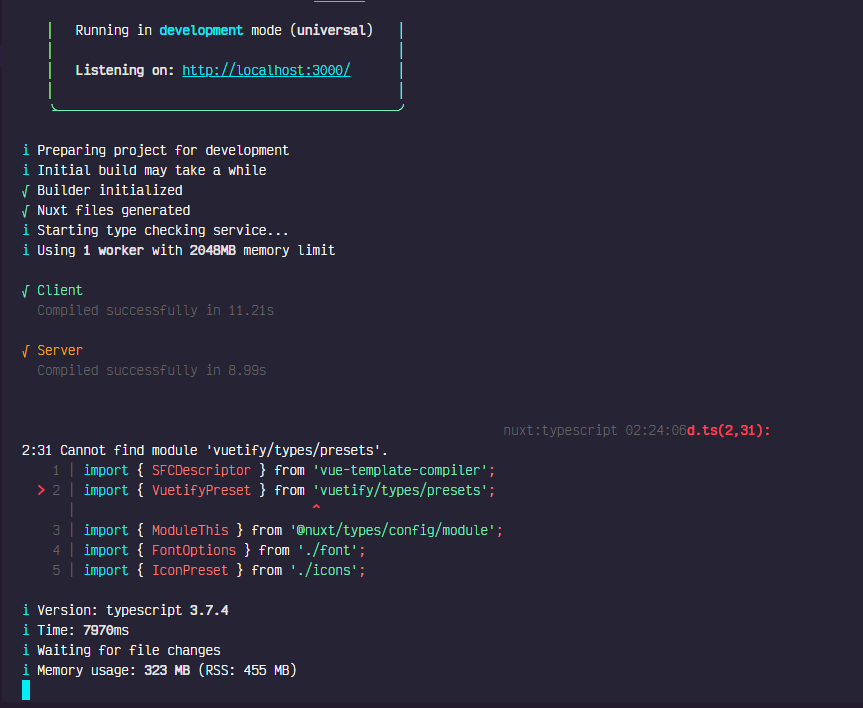Click the 'Listening on:' label

[124, 70]
